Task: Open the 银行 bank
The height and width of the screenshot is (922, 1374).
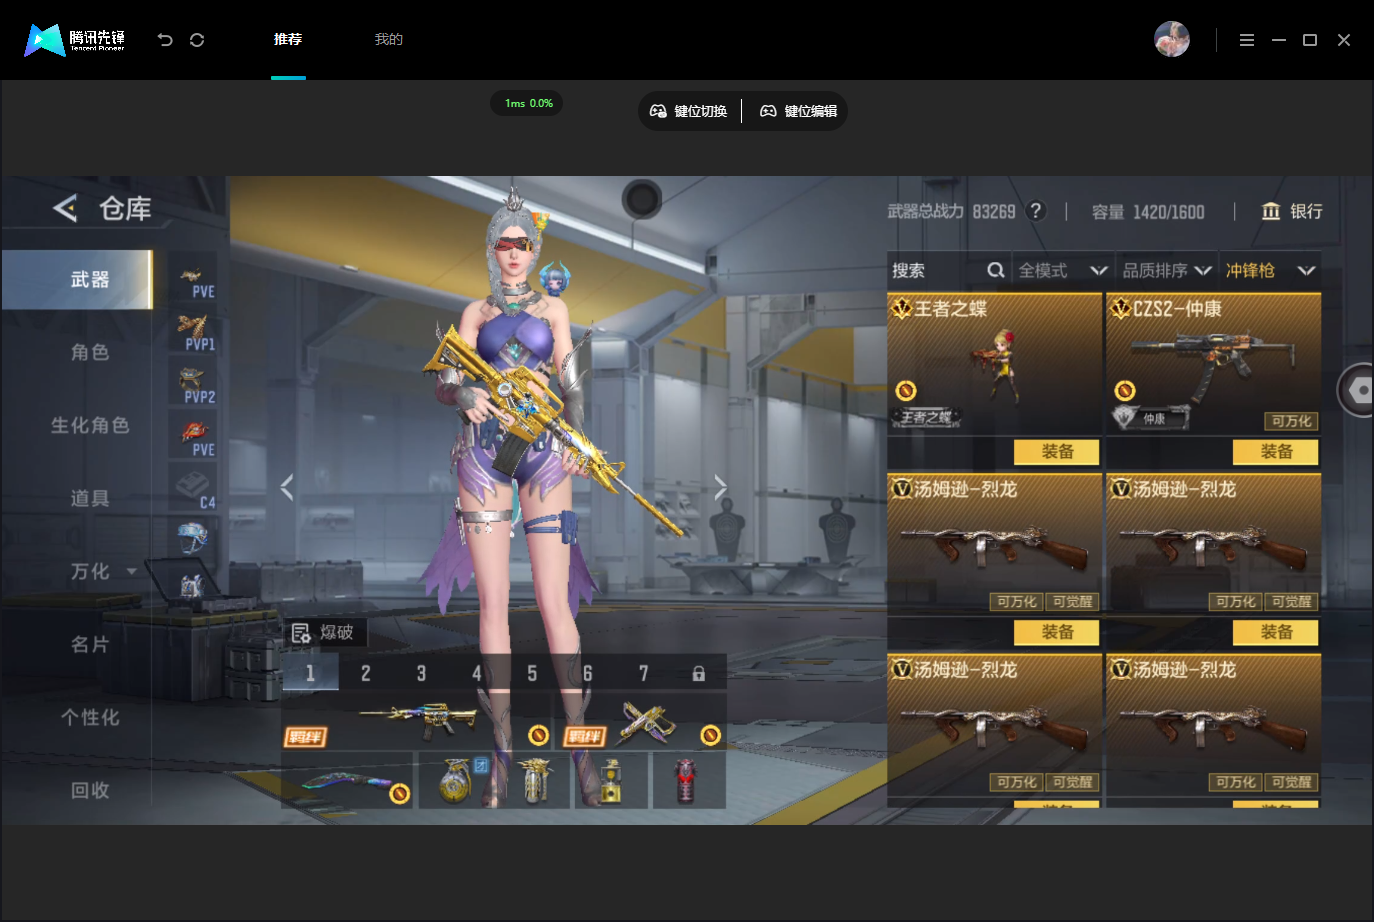Action: tap(1292, 211)
